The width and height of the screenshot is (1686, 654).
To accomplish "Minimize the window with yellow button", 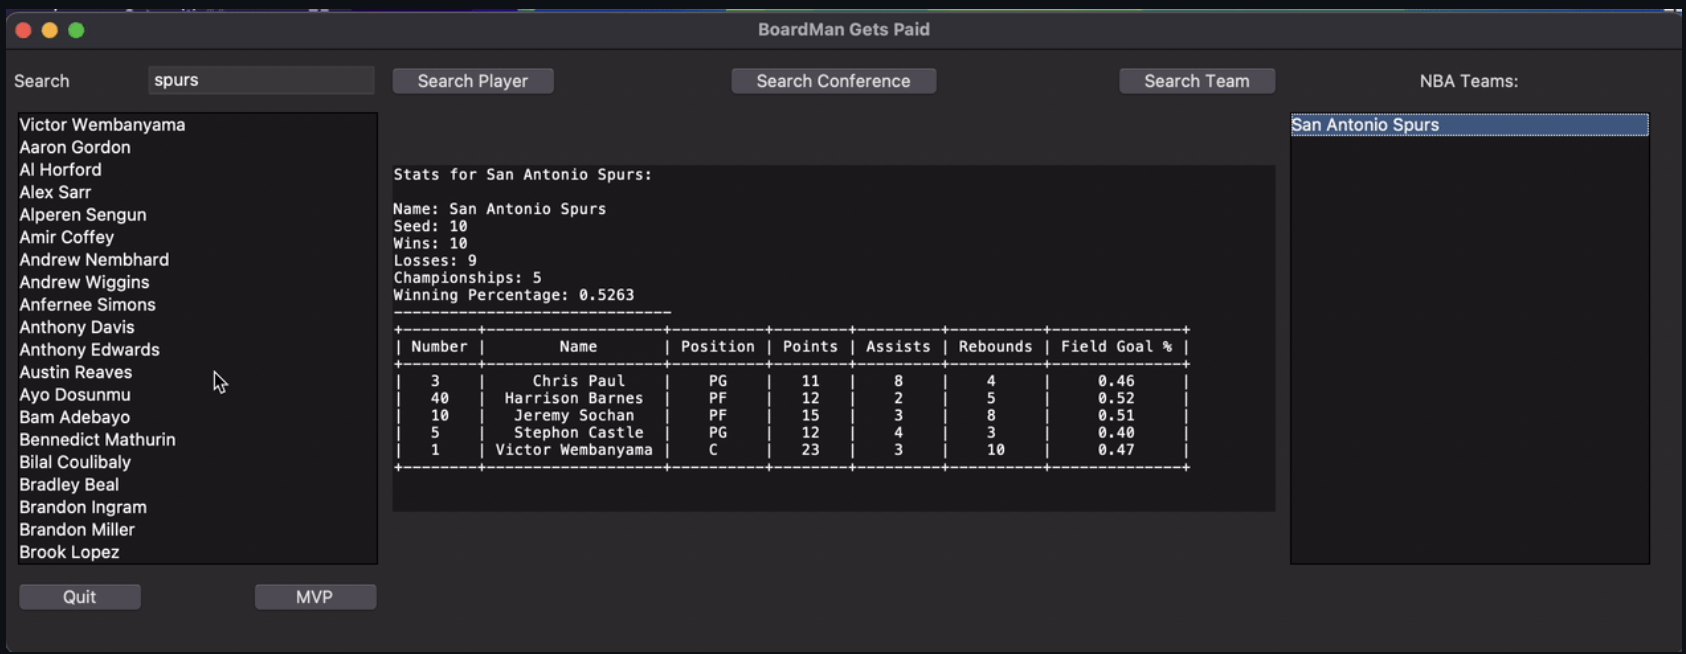I will tap(50, 30).
